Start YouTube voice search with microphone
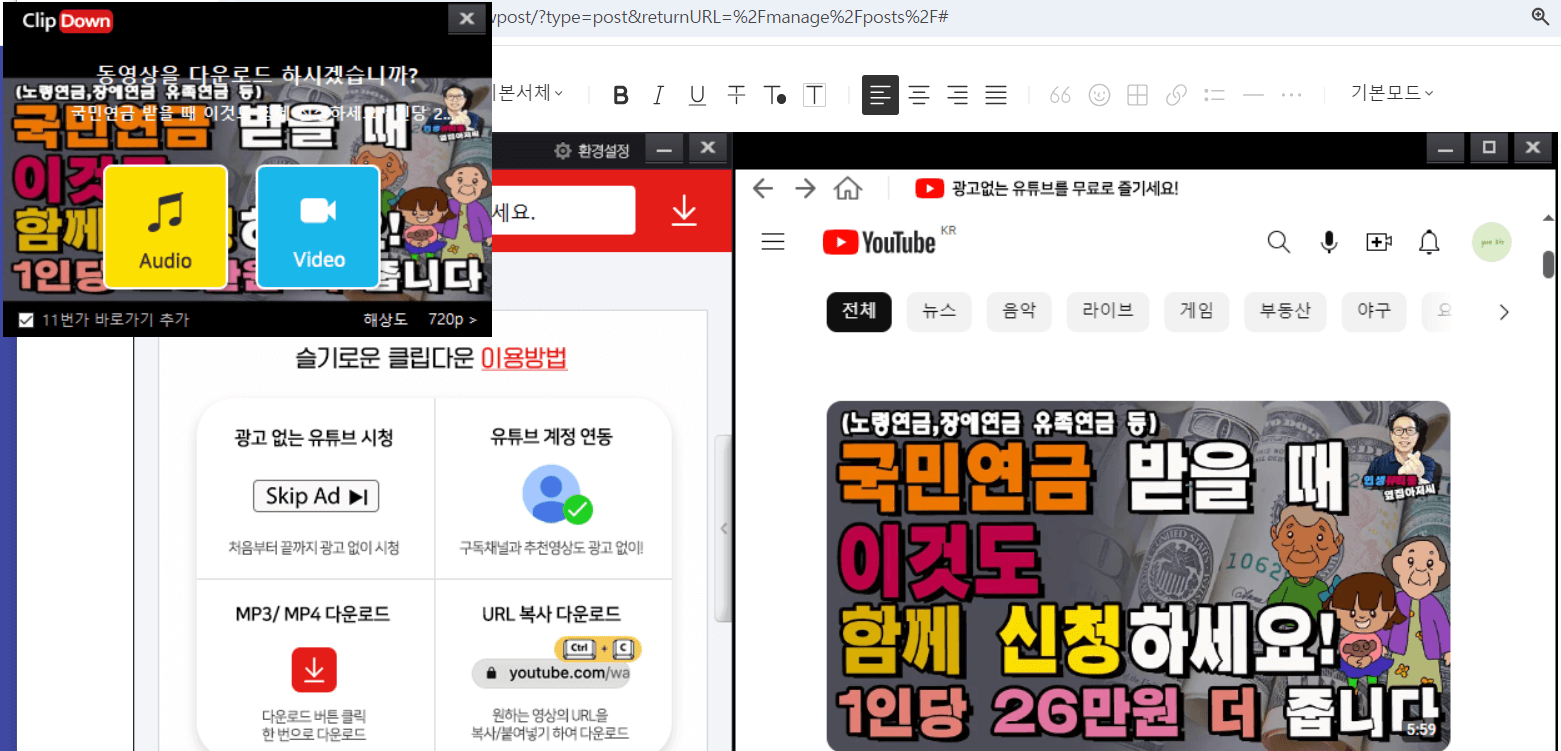 click(1329, 242)
